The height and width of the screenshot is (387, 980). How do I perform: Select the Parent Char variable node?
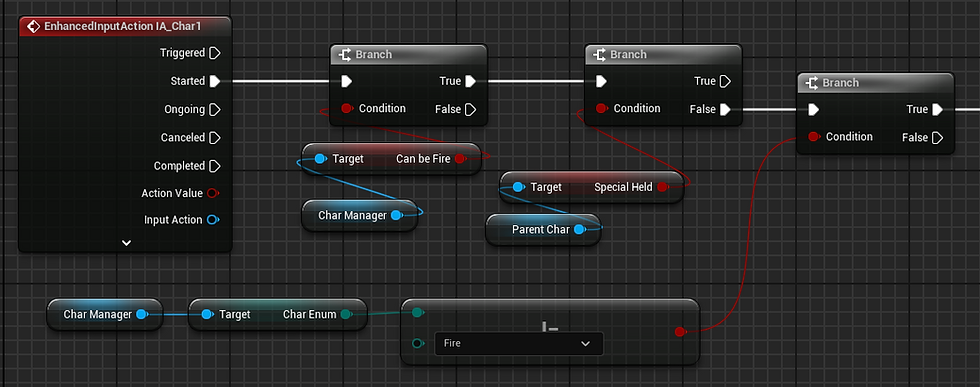543,229
